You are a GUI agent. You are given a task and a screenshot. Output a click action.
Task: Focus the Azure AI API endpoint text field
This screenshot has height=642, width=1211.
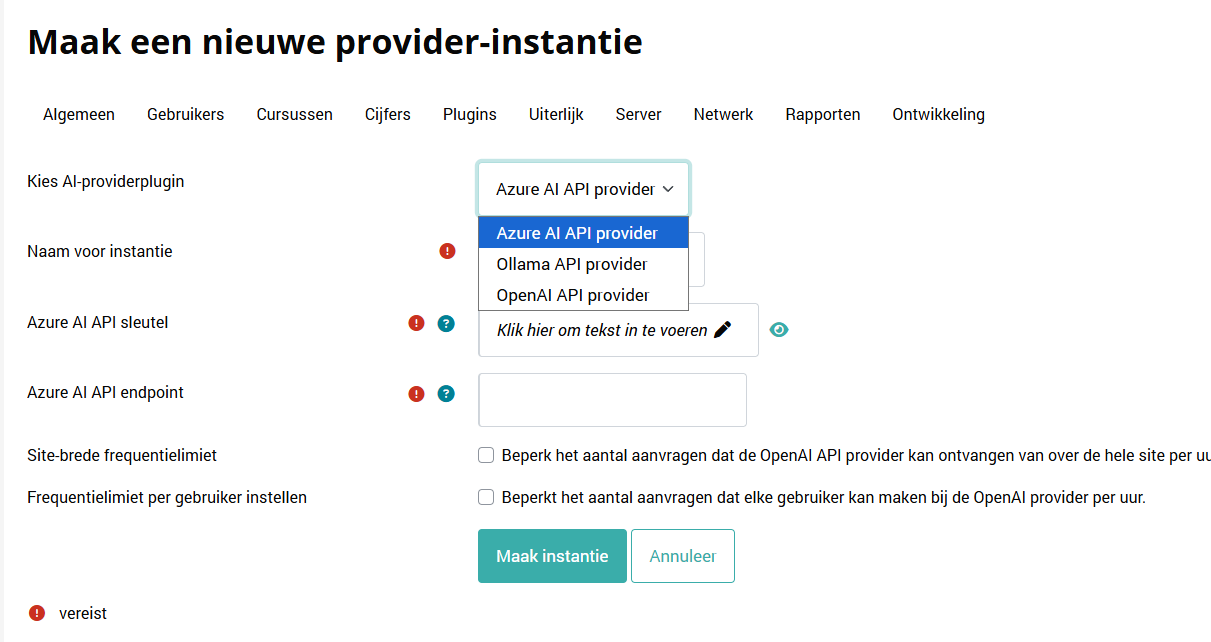pos(612,400)
